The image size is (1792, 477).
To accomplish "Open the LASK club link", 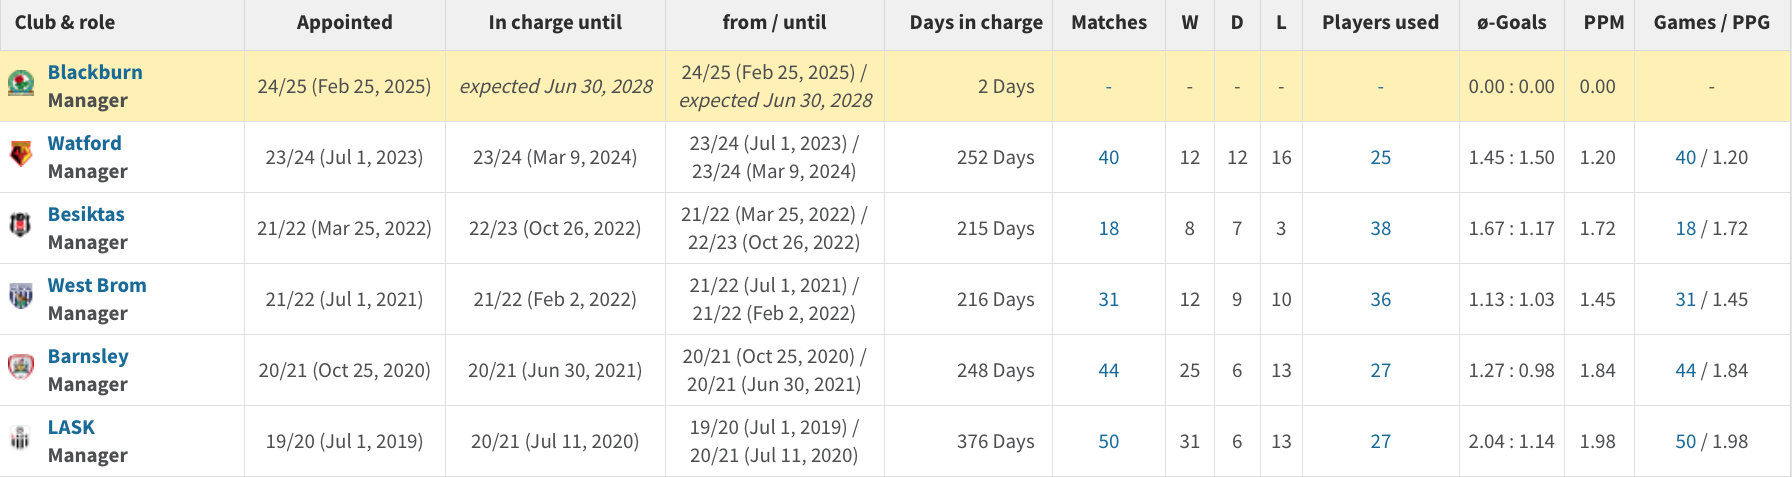I will click(71, 427).
